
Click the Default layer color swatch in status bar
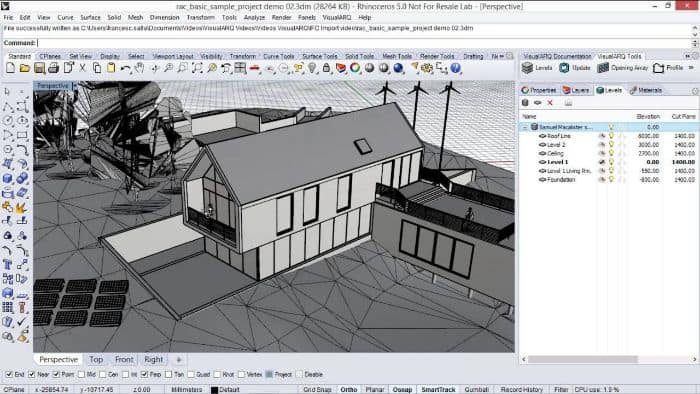tap(214, 390)
